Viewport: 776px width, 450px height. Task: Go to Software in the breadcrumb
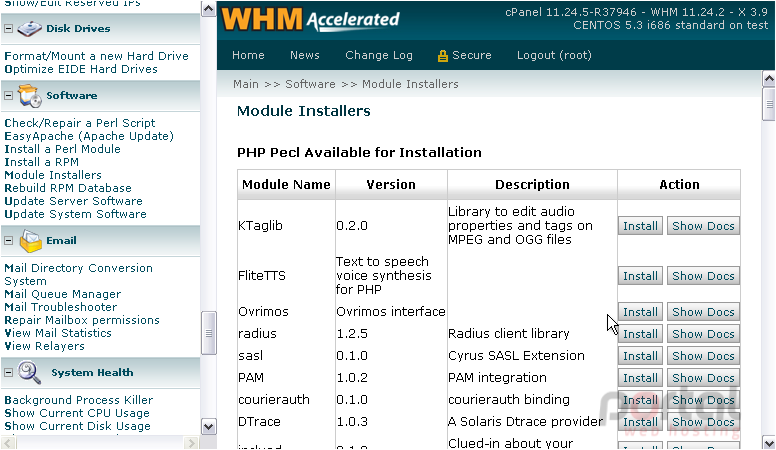click(310, 84)
